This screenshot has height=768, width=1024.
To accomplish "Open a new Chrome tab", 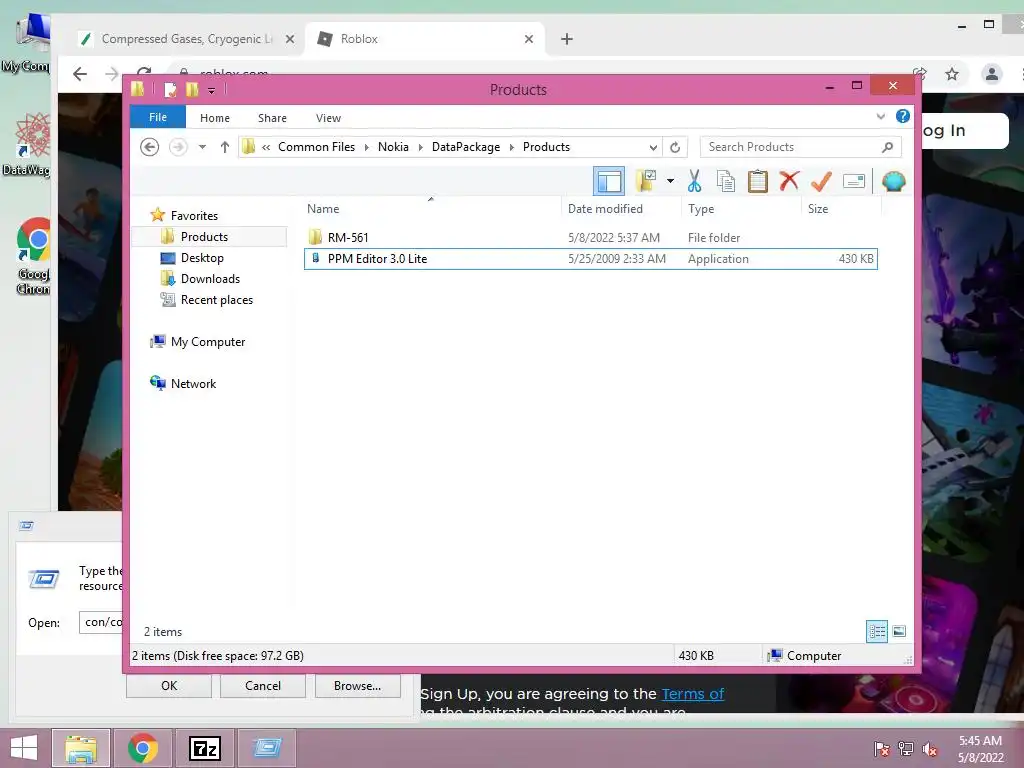I will [566, 39].
